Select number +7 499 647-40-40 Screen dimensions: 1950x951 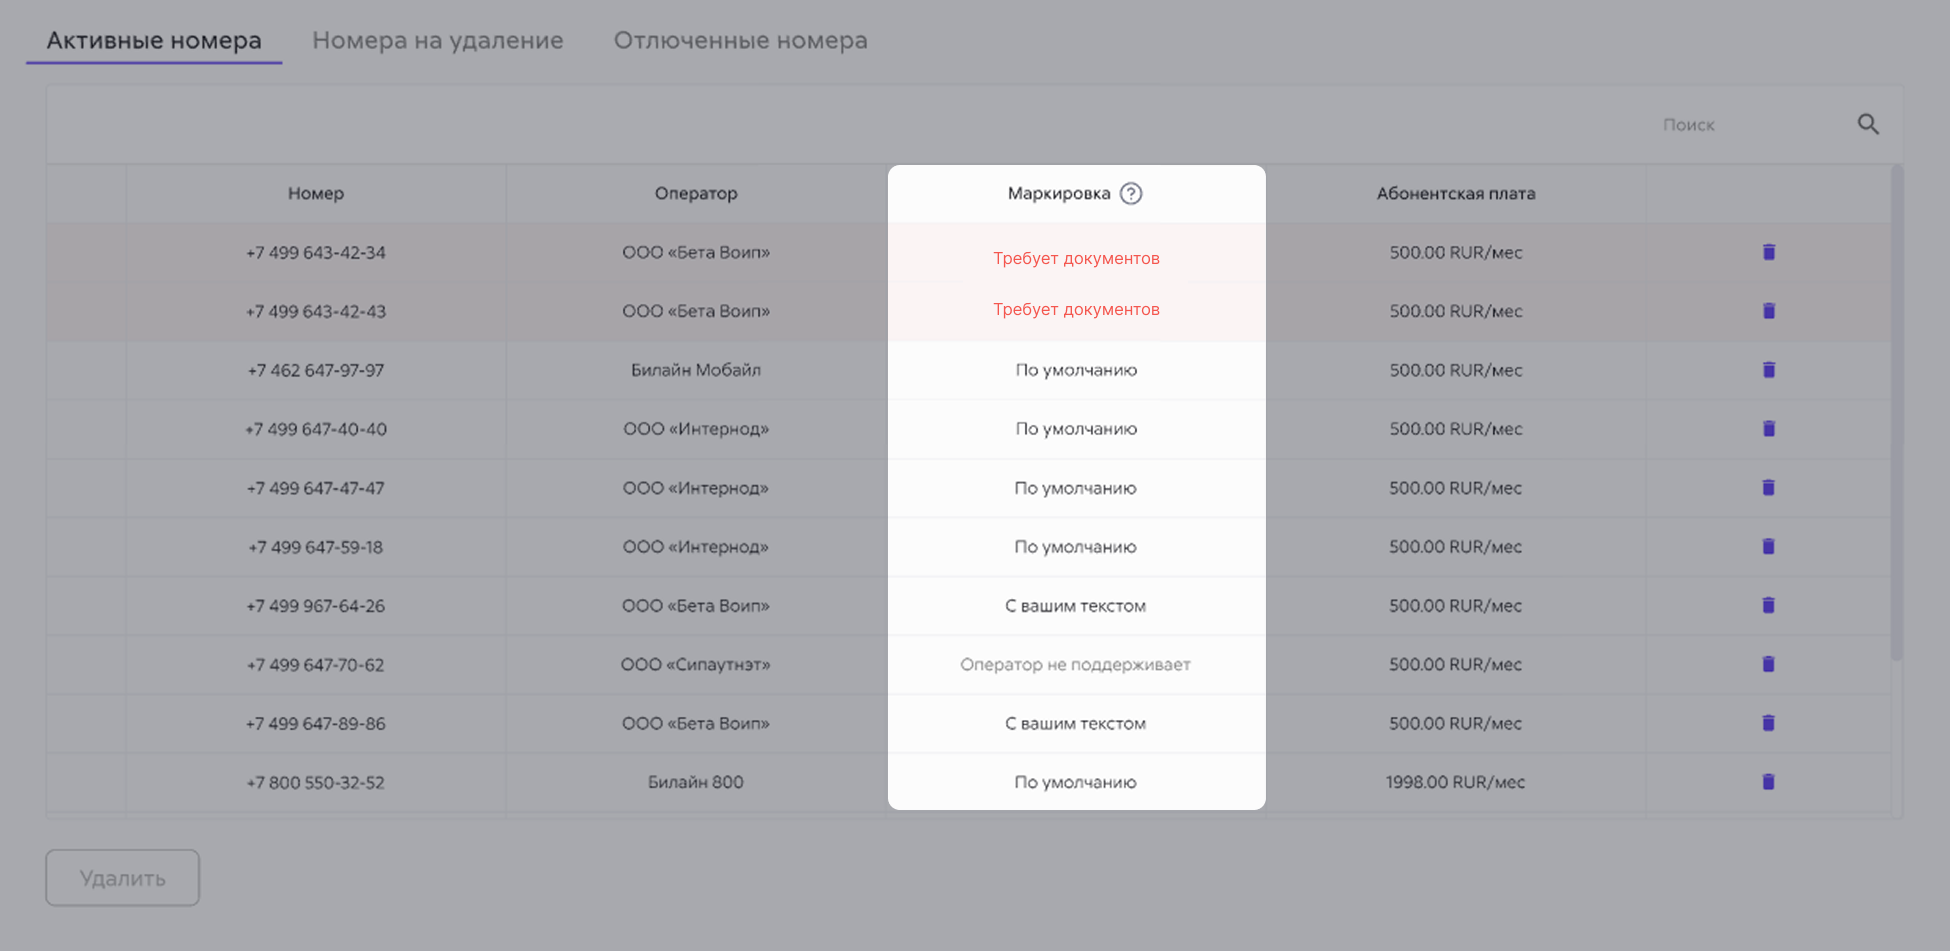pyautogui.click(x=316, y=429)
